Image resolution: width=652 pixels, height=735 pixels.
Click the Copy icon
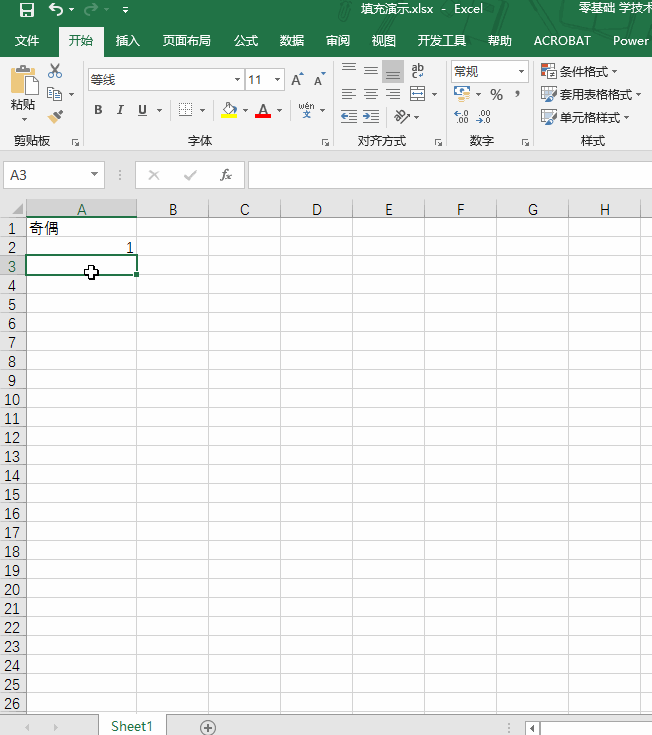54,94
